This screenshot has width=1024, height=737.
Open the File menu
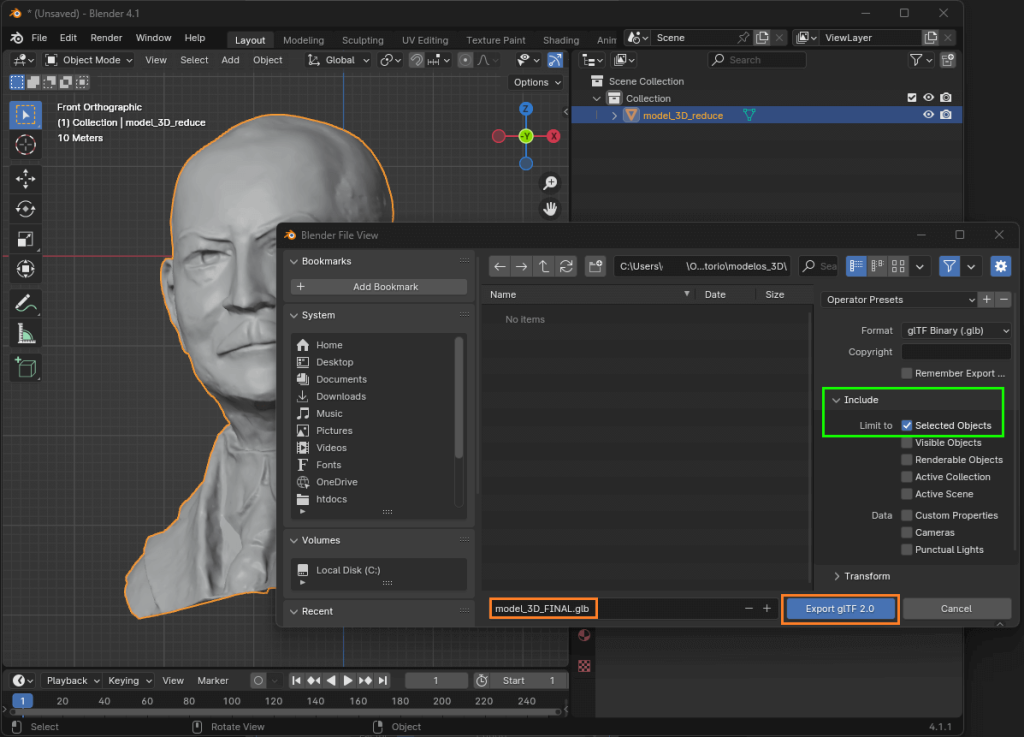(39, 38)
